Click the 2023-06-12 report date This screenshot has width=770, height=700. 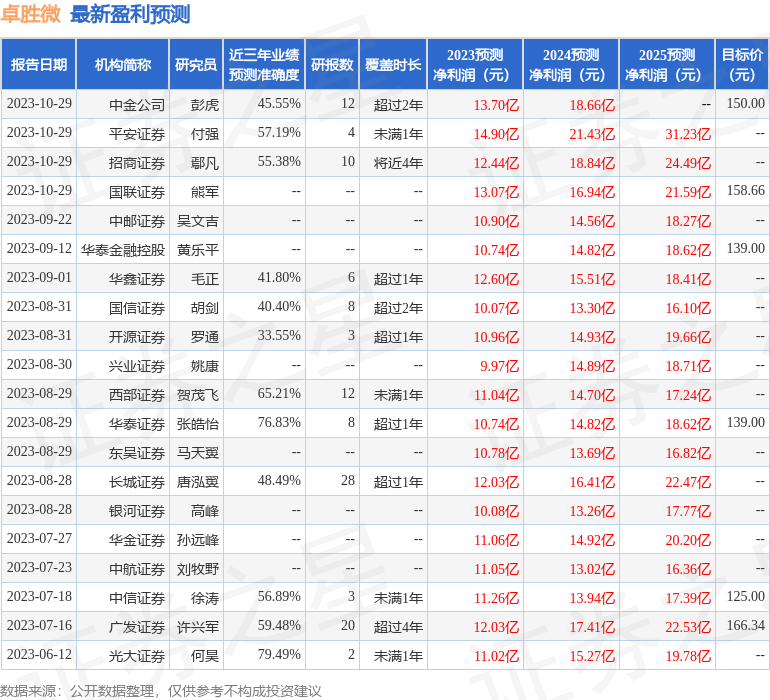tap(39, 654)
